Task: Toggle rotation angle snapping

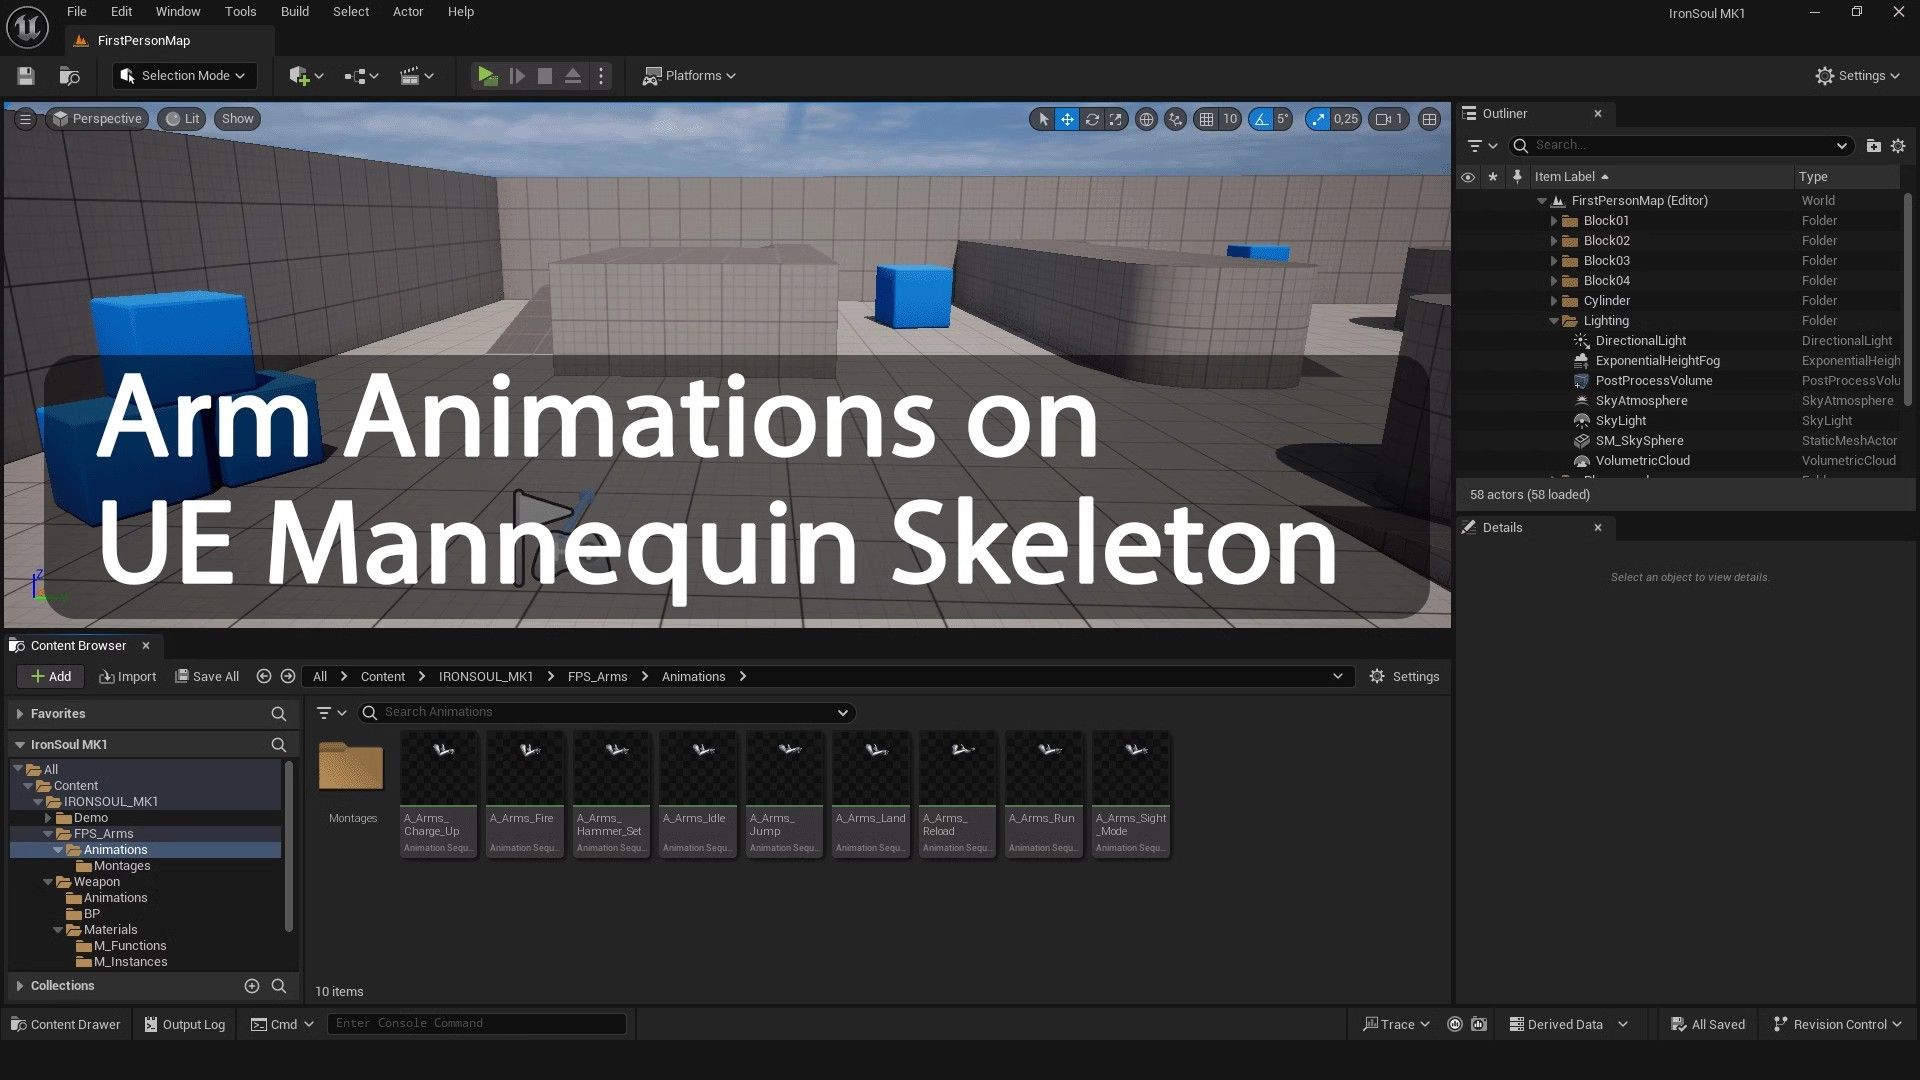Action: 1261,119
